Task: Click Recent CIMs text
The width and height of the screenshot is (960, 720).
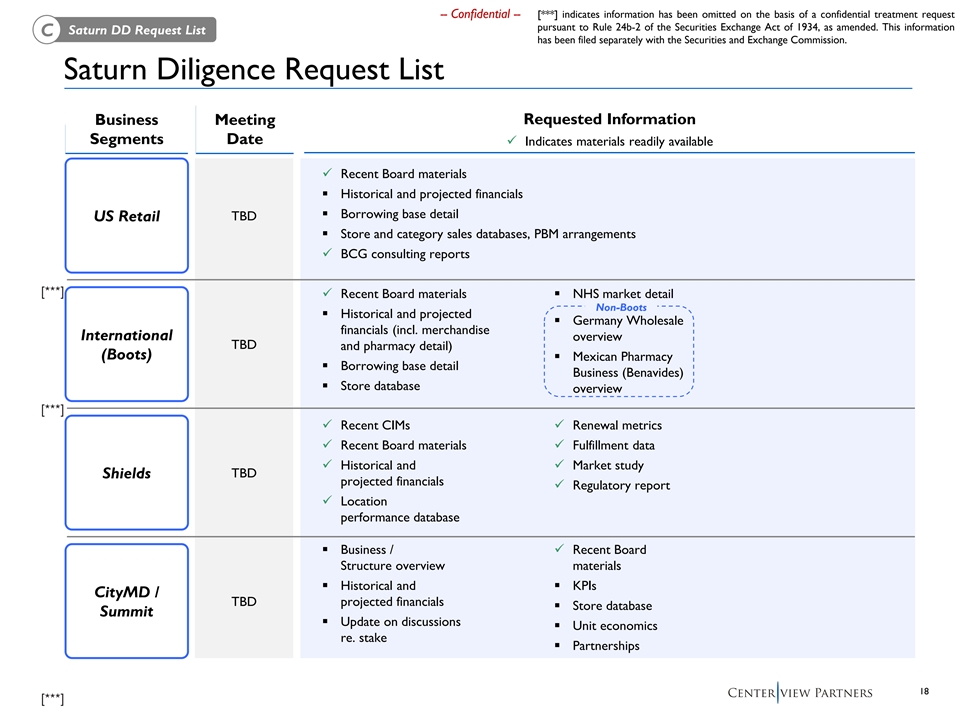Action: pos(375,425)
